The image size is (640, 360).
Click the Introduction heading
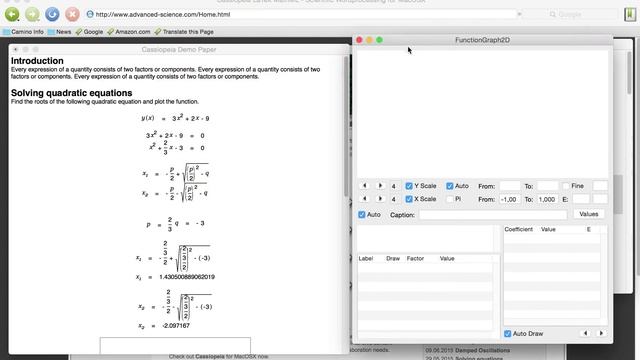(x=37, y=61)
